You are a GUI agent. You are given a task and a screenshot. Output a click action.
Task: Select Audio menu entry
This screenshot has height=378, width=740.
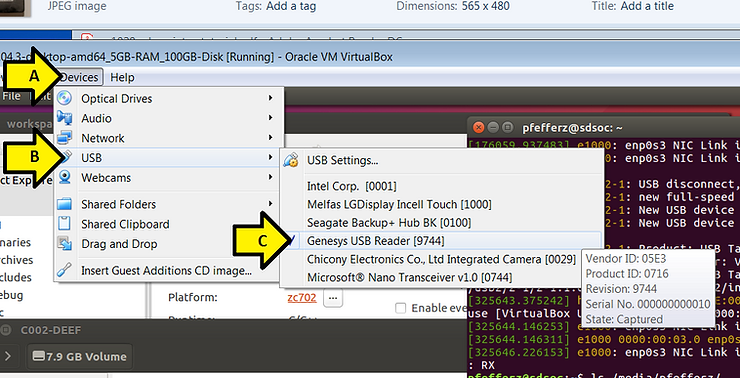(x=168, y=118)
